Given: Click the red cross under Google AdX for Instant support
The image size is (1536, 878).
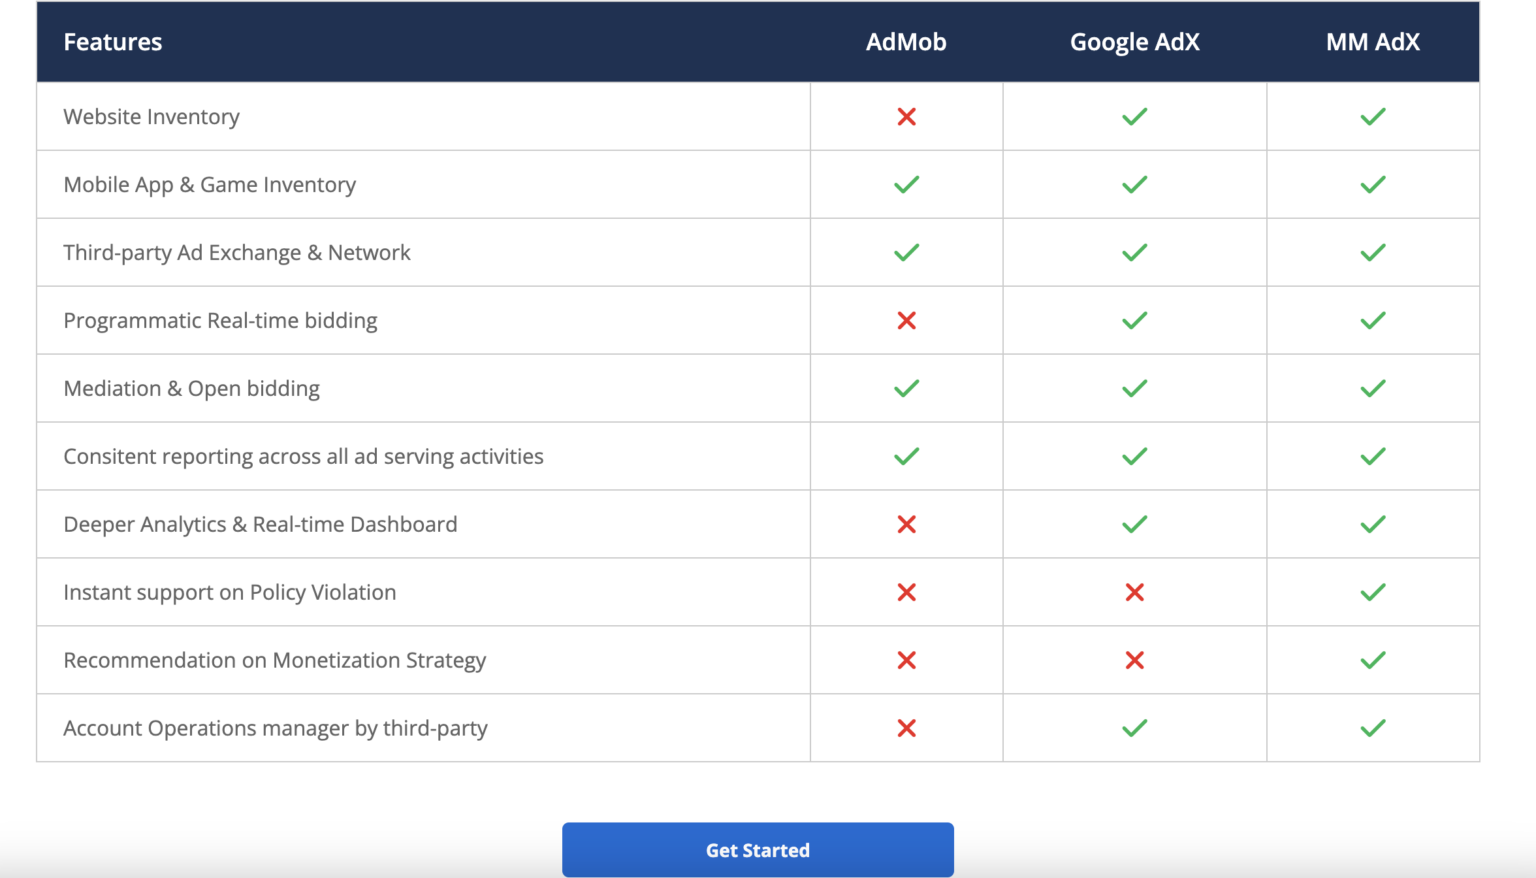Looking at the screenshot, I should click(x=1134, y=592).
